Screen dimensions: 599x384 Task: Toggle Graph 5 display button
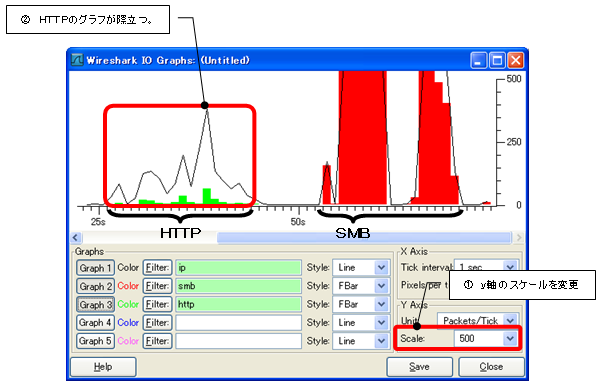[x=95, y=341]
